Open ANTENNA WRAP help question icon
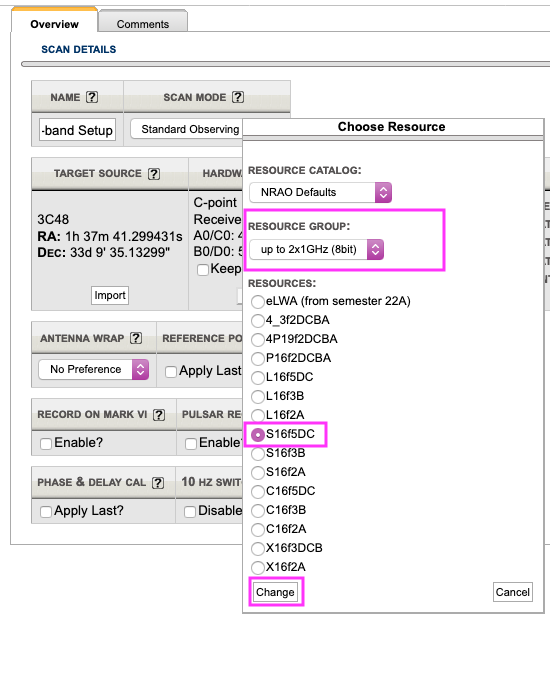550x677 pixels. (136, 338)
